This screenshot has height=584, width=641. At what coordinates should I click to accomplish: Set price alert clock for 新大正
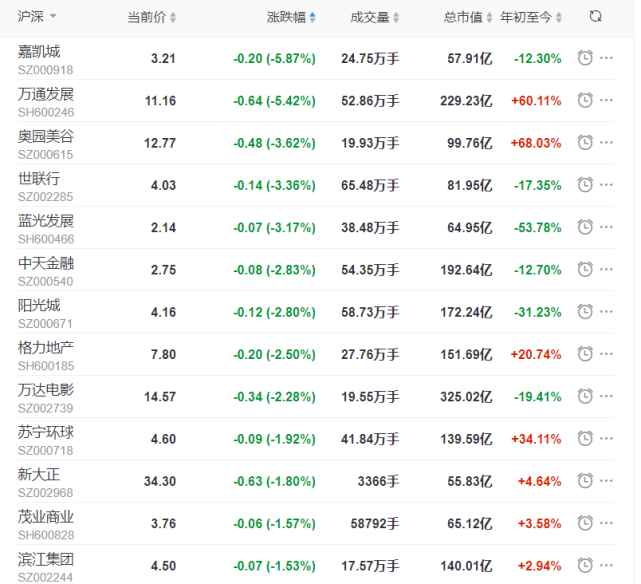(x=585, y=481)
